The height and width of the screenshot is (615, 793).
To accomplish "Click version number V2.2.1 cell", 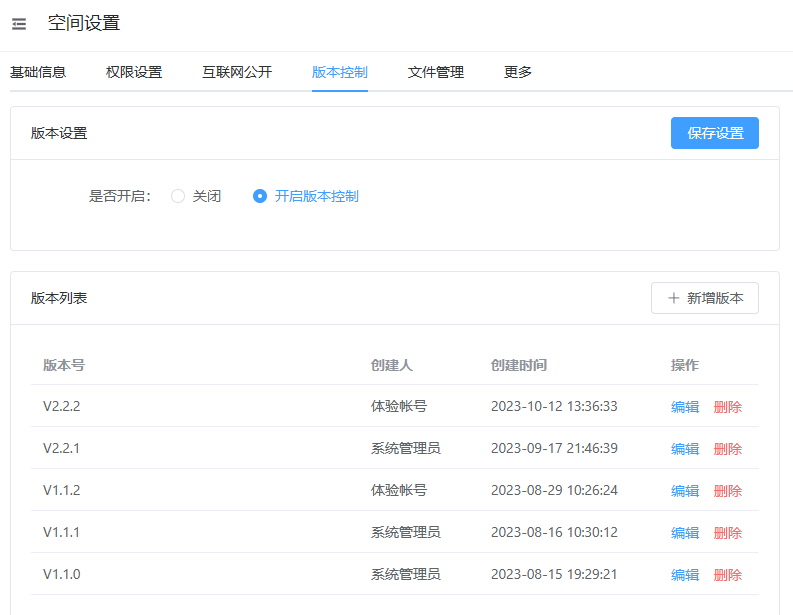I will coord(62,448).
